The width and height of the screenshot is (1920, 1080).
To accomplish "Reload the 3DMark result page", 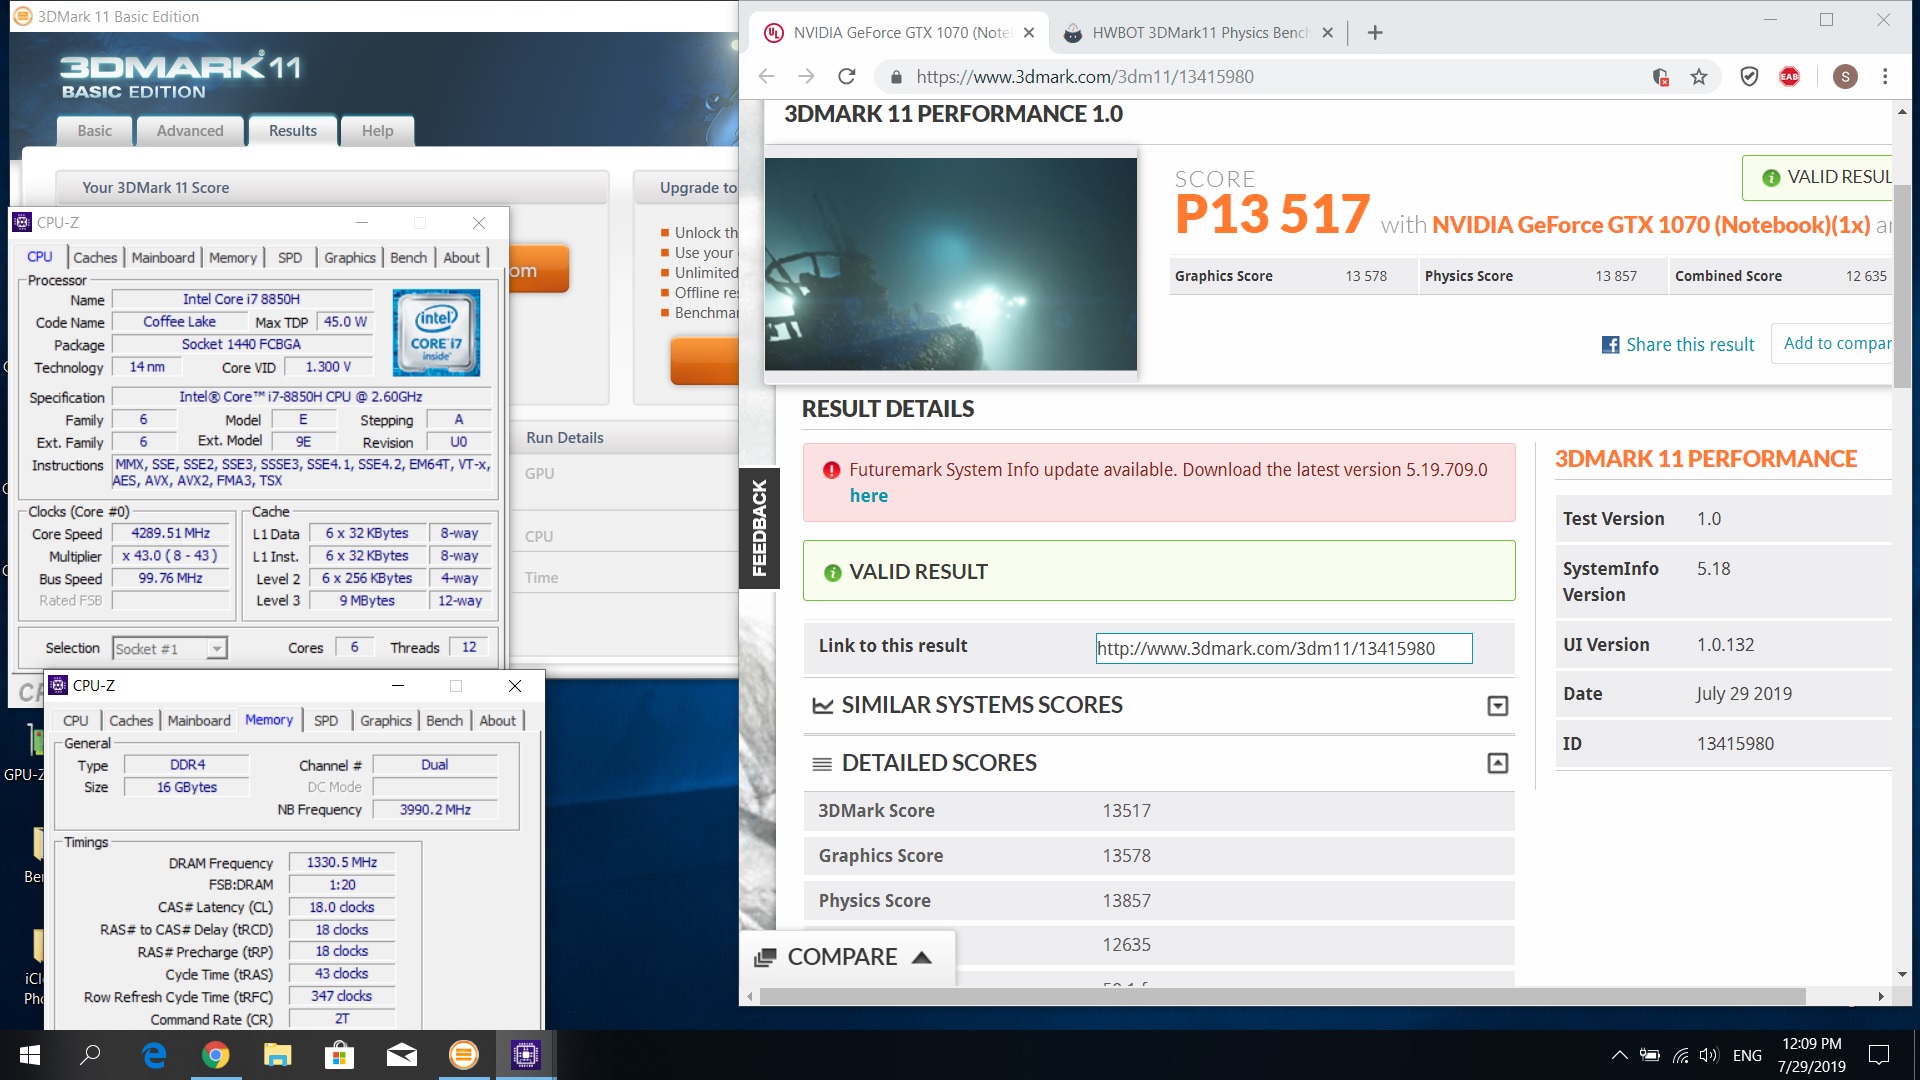I will click(x=847, y=76).
